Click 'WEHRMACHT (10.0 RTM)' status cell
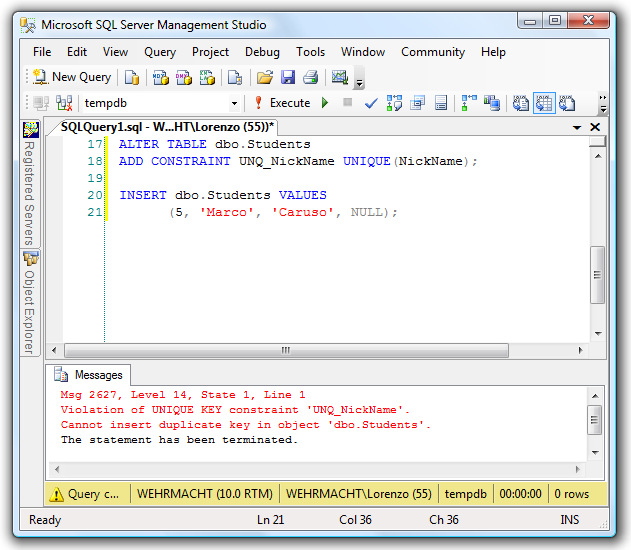The width and height of the screenshot is (631, 550). click(x=204, y=494)
